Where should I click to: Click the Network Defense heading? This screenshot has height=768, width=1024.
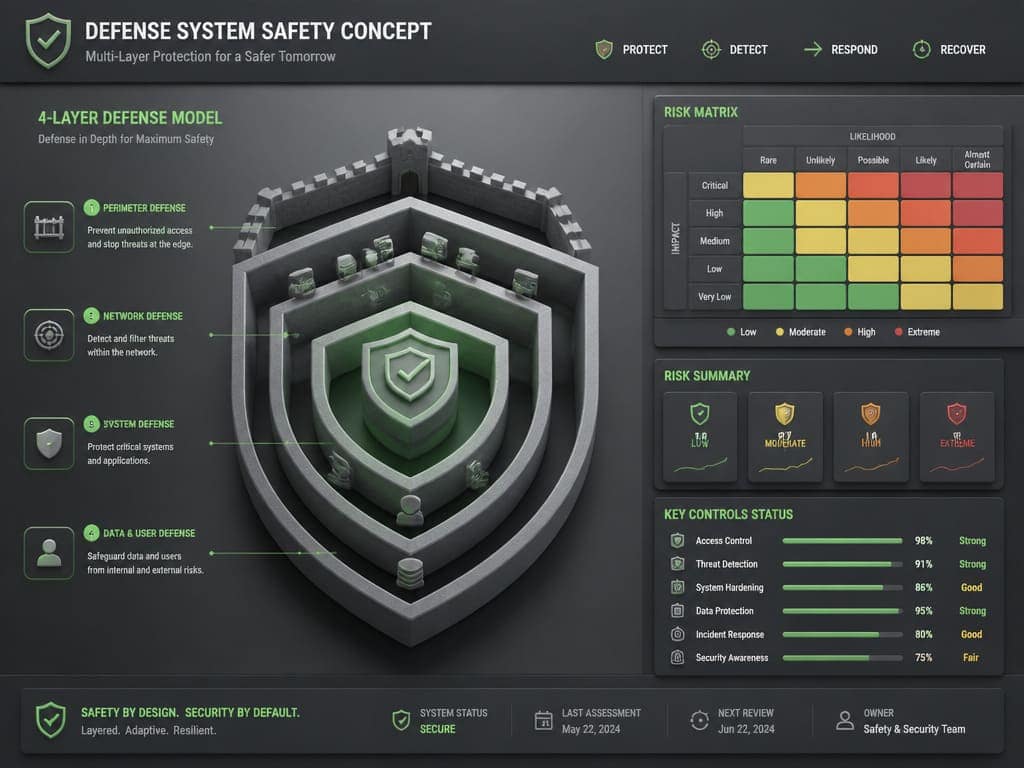143,316
